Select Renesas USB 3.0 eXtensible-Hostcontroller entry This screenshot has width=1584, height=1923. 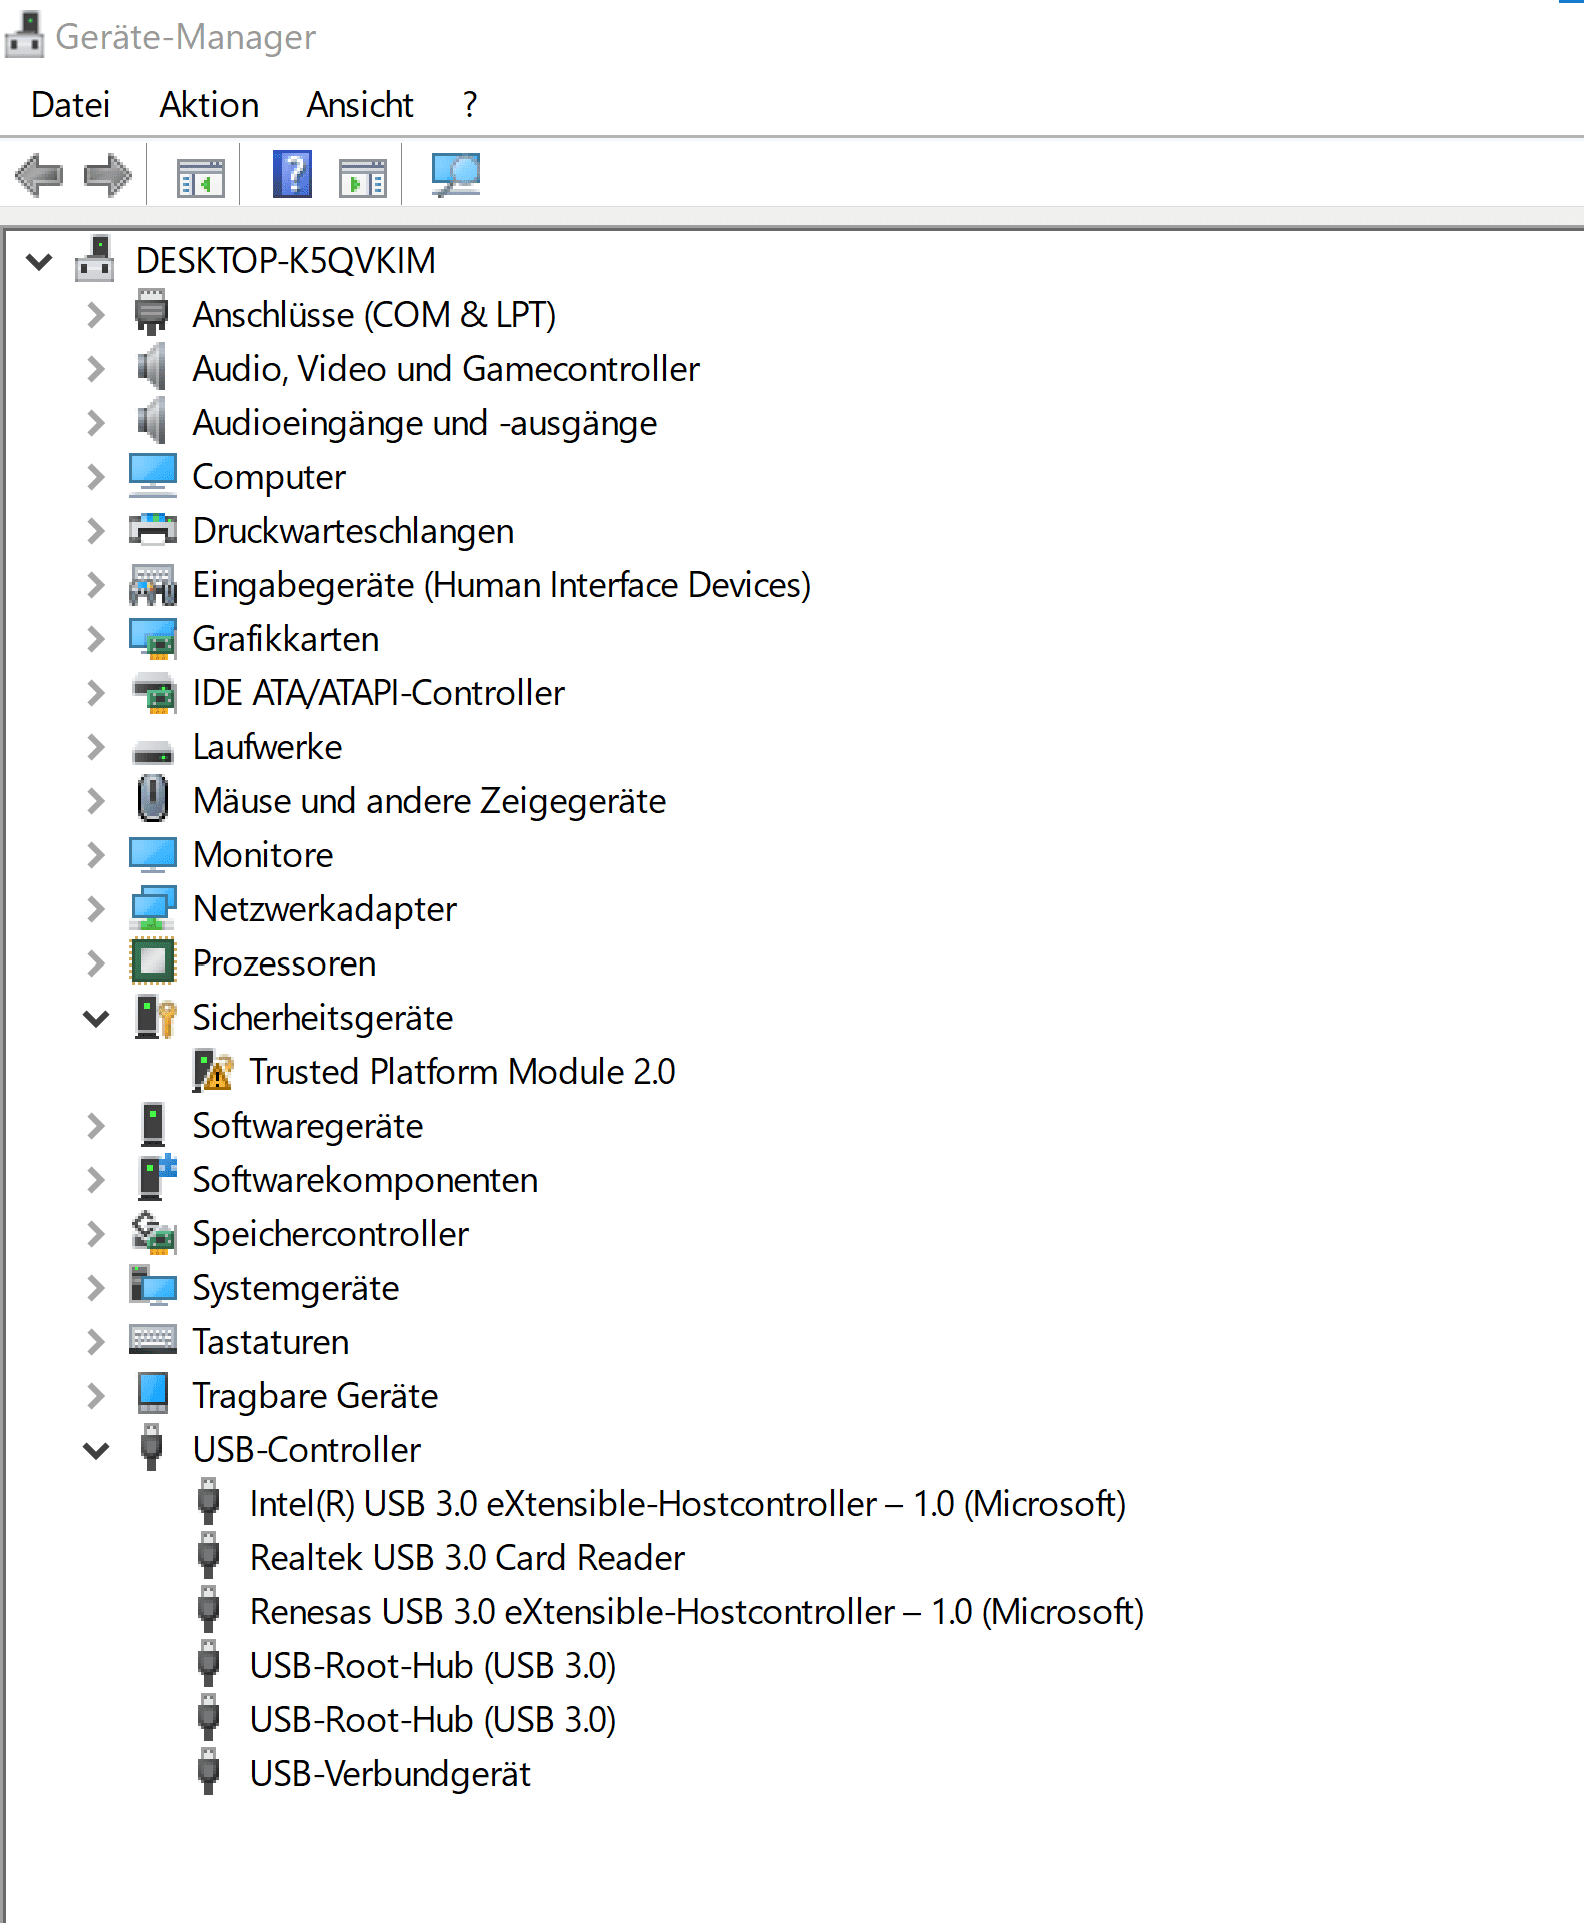point(697,1612)
